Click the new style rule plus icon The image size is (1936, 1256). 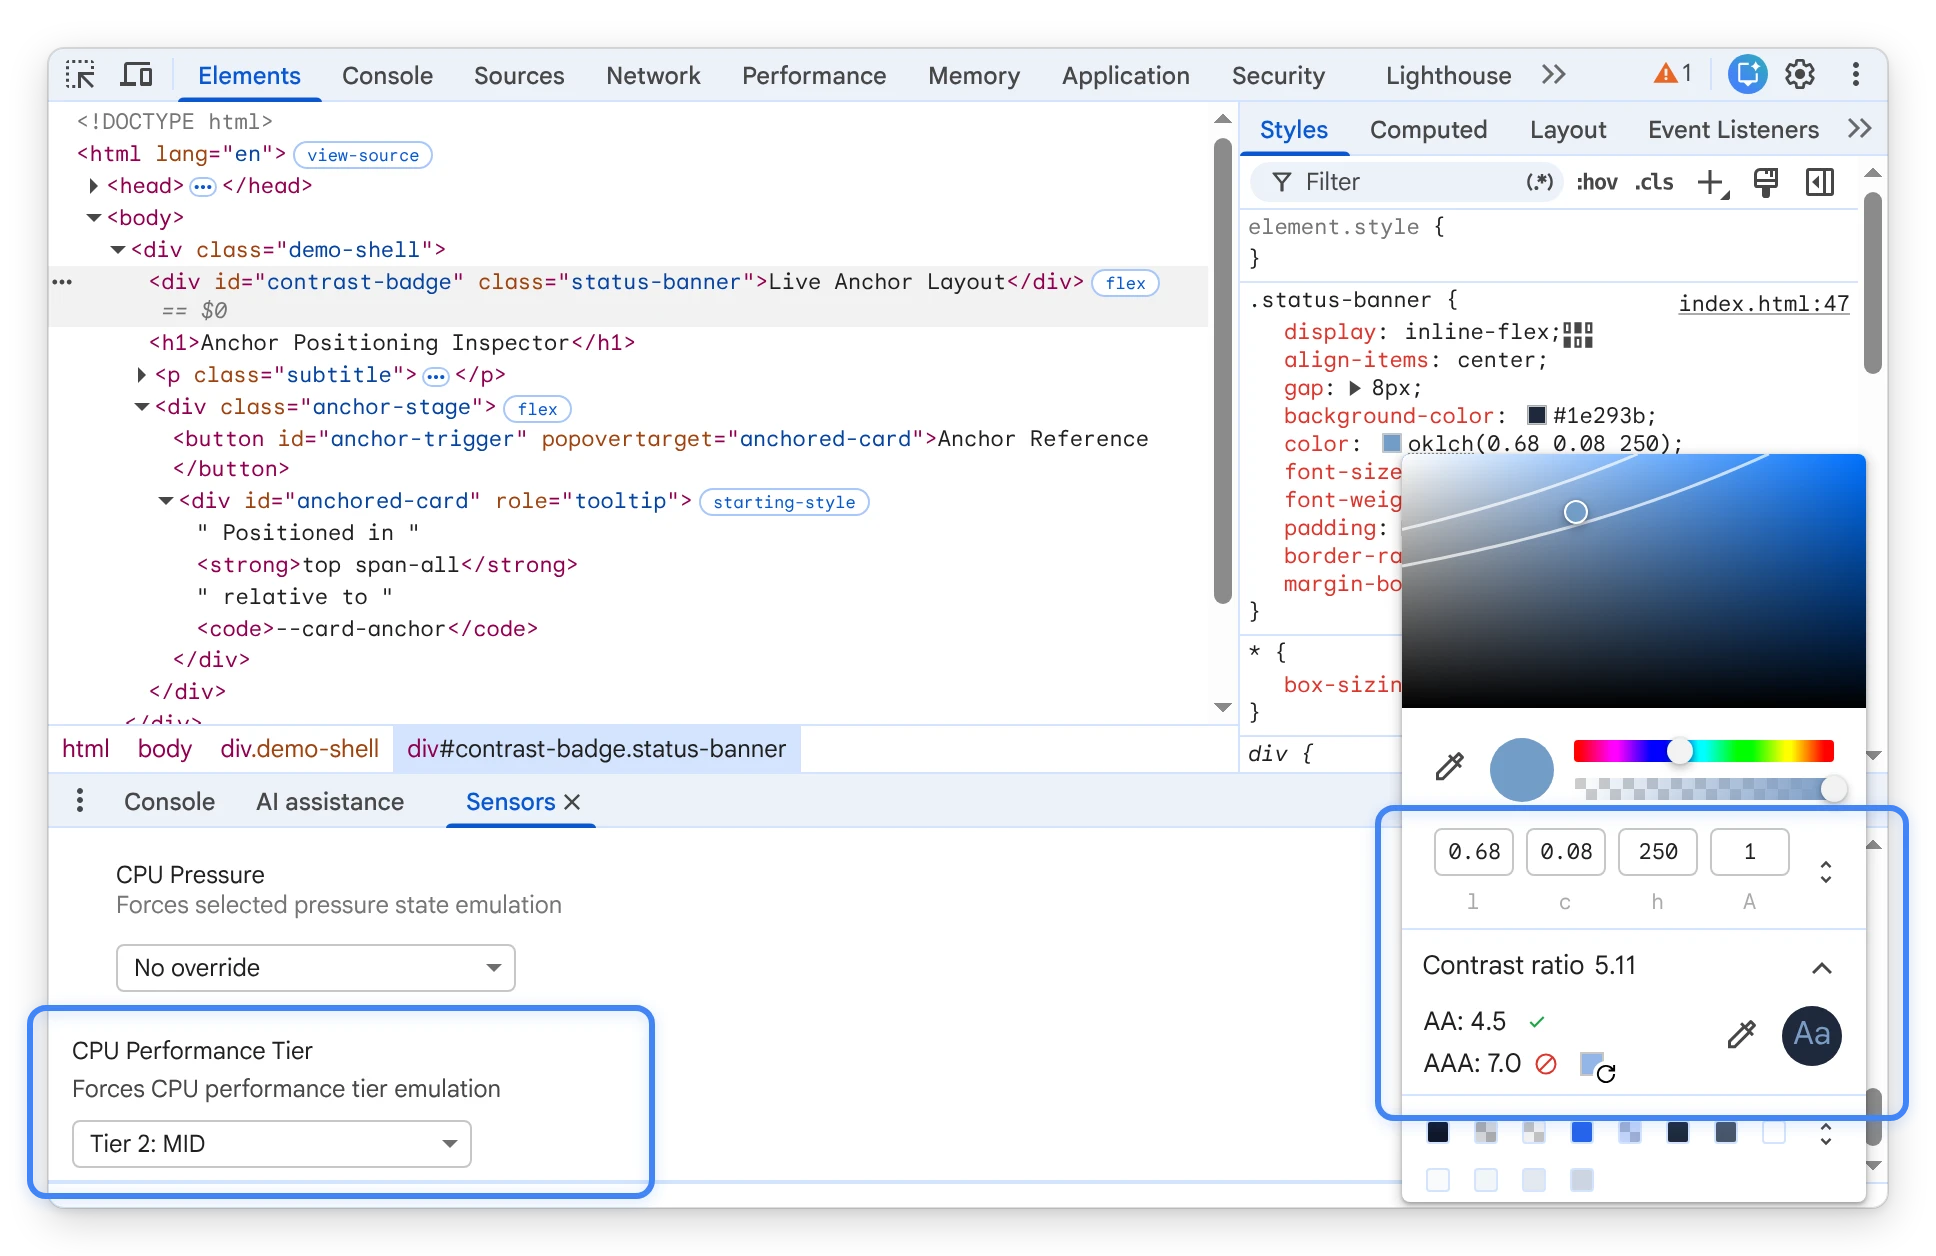(1712, 183)
